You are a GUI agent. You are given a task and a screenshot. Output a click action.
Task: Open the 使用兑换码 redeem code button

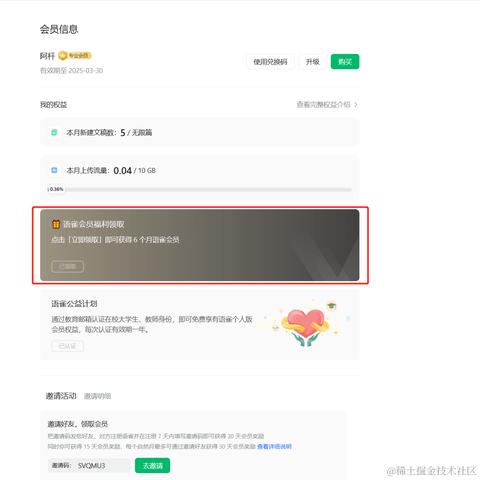[x=270, y=62]
